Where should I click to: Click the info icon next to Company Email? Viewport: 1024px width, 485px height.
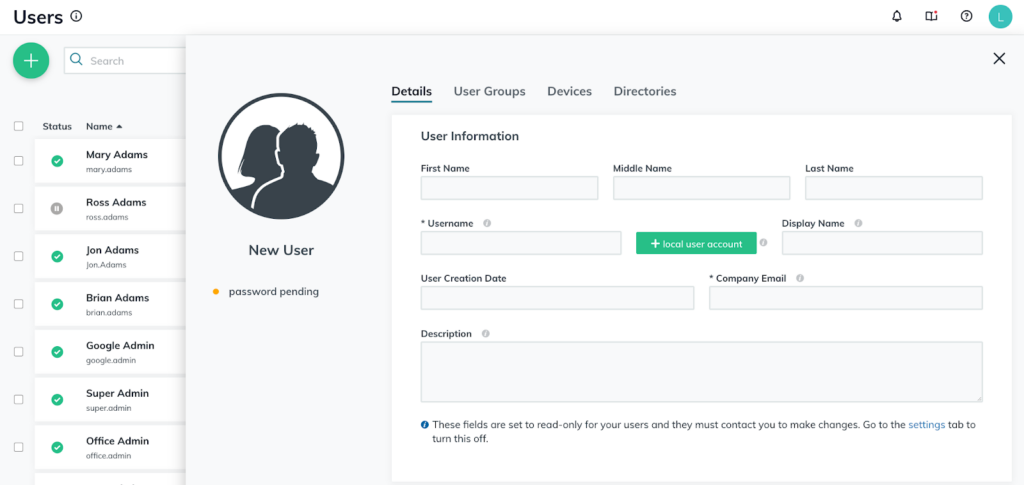[800, 278]
